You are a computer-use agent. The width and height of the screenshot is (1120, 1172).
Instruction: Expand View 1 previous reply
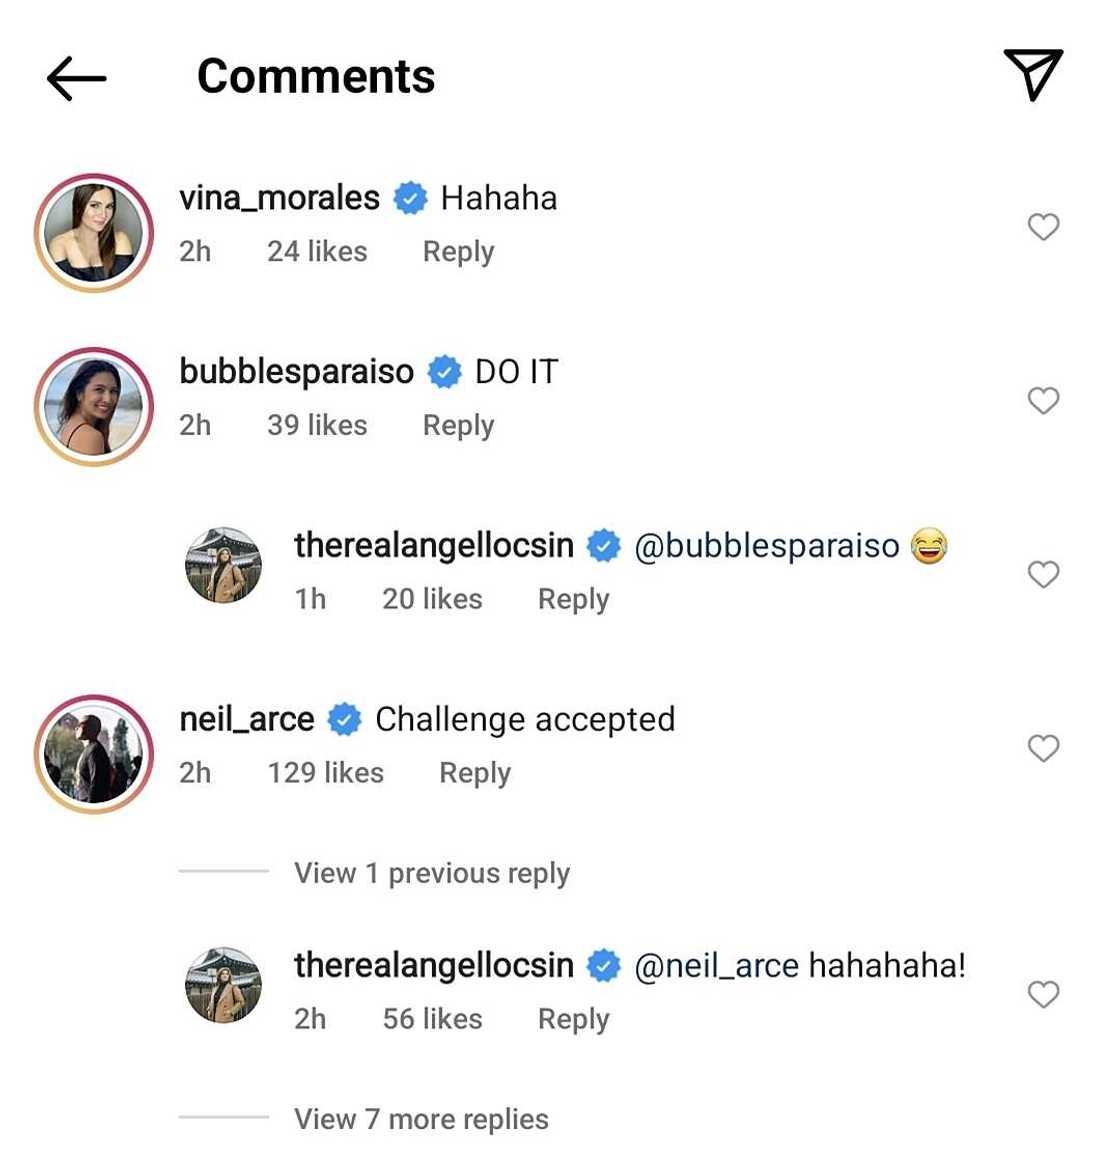431,873
